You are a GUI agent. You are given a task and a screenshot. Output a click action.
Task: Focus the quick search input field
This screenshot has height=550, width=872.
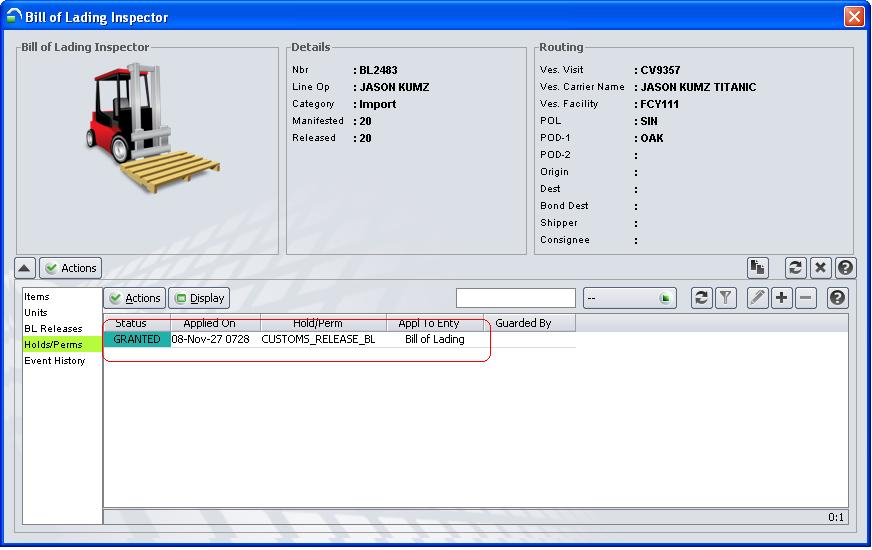tap(516, 298)
